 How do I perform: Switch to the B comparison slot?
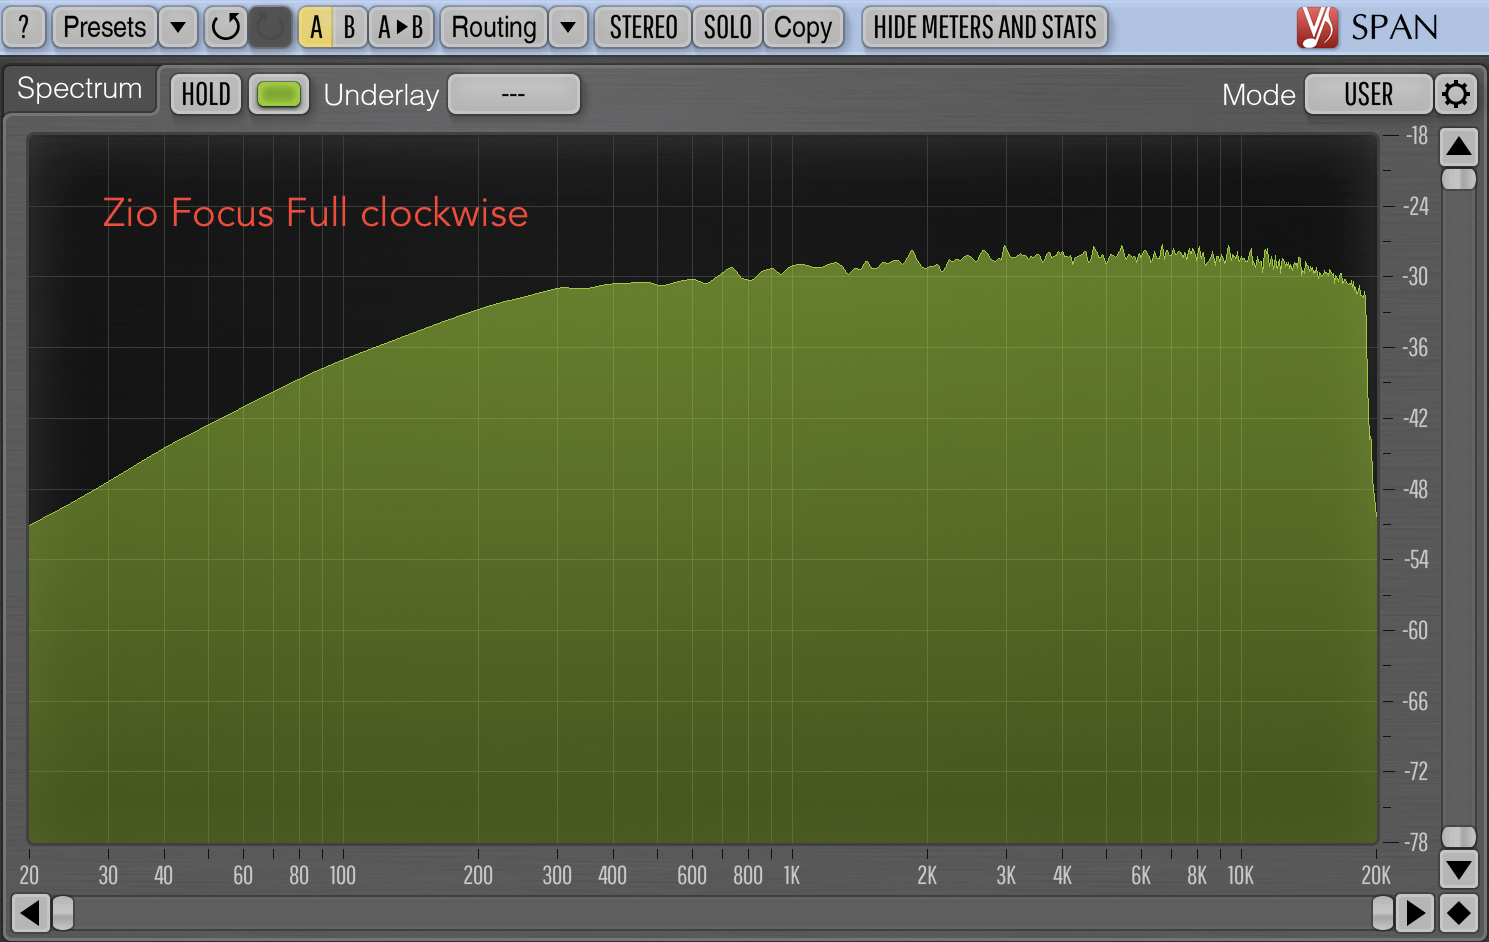pos(350,27)
